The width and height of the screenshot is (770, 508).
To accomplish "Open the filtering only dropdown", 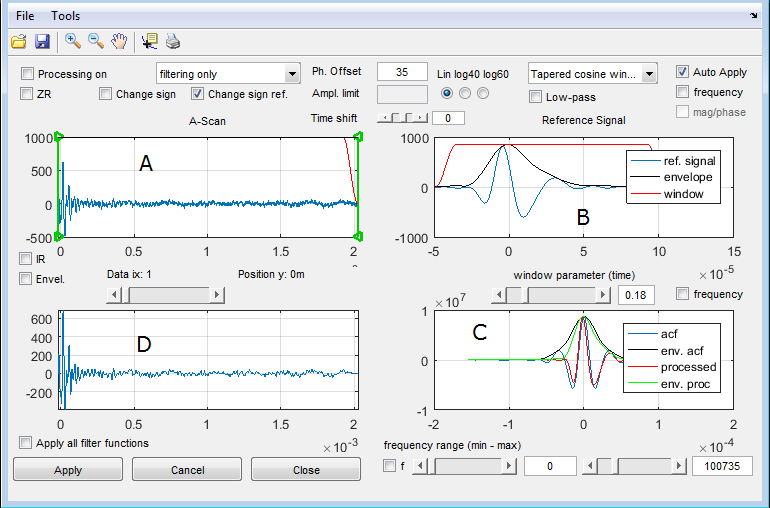I will [228, 74].
